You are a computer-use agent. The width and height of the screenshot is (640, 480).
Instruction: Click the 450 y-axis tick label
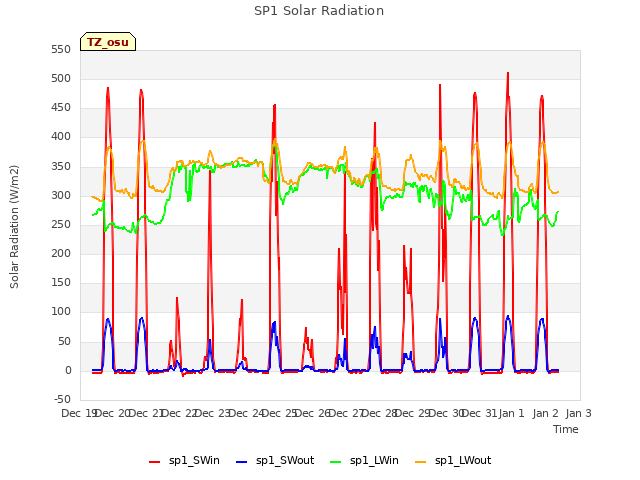(x=61, y=108)
